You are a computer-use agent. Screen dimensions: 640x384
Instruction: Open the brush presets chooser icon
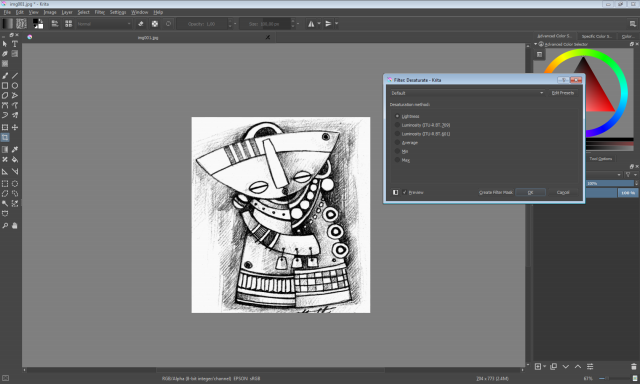68,24
